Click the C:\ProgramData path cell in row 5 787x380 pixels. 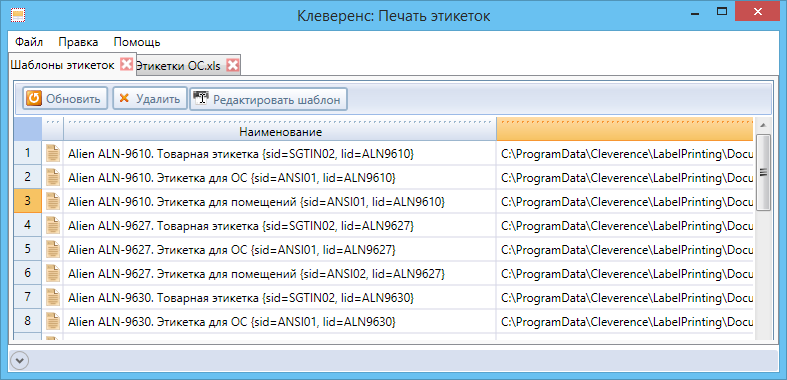click(625, 249)
